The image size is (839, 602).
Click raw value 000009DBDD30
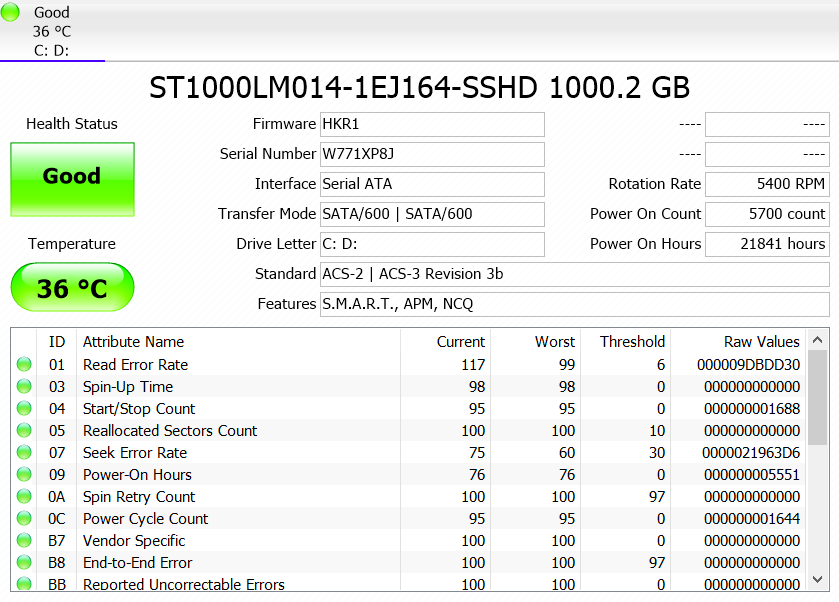coord(748,365)
